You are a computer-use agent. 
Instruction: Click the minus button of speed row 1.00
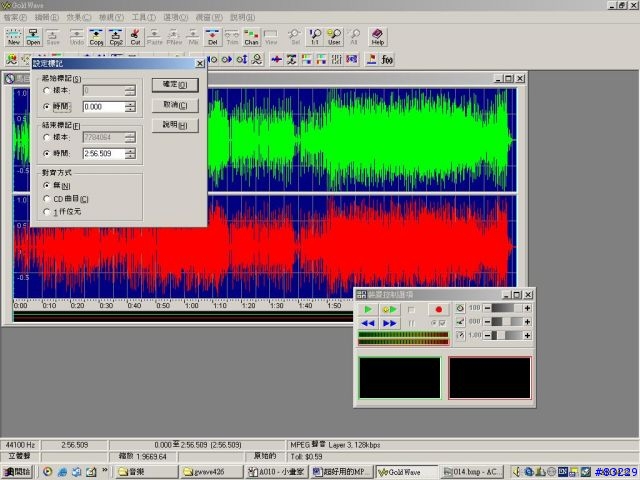[x=487, y=336]
